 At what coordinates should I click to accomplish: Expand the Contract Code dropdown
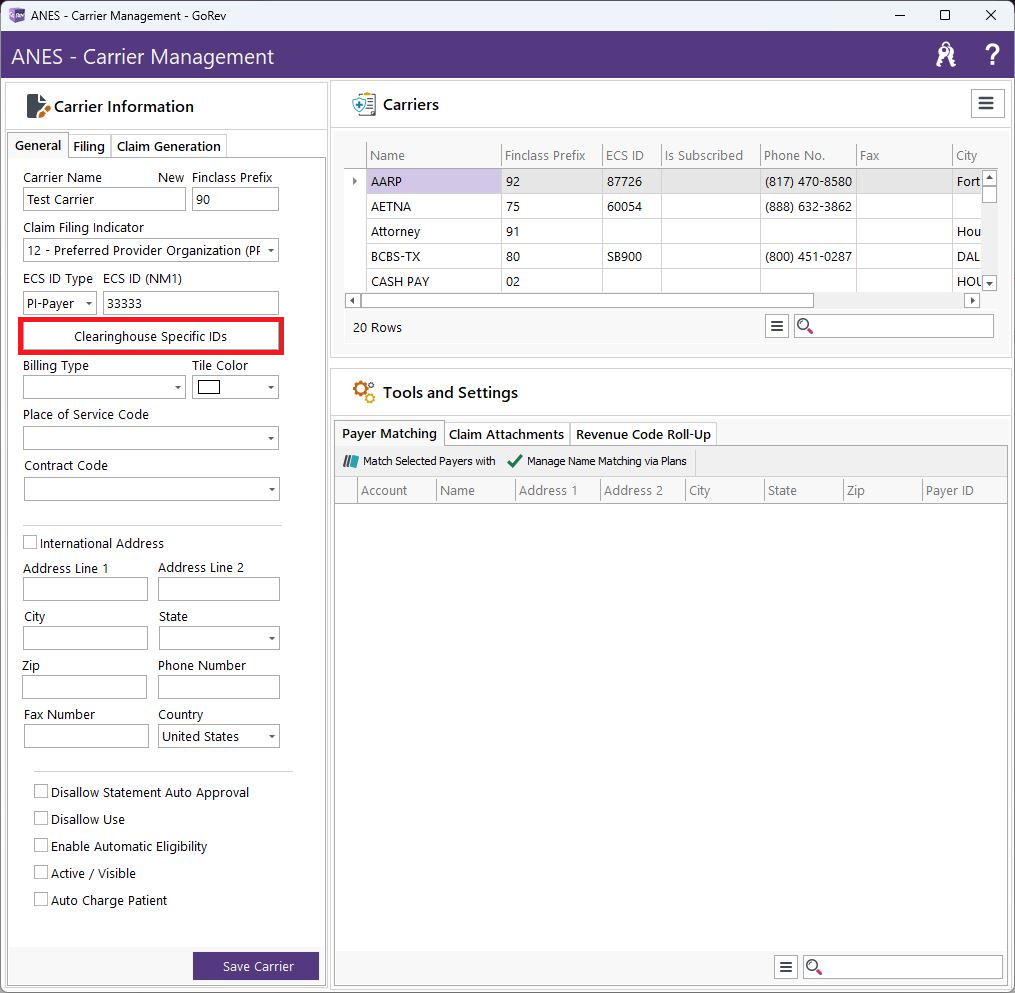pos(272,489)
